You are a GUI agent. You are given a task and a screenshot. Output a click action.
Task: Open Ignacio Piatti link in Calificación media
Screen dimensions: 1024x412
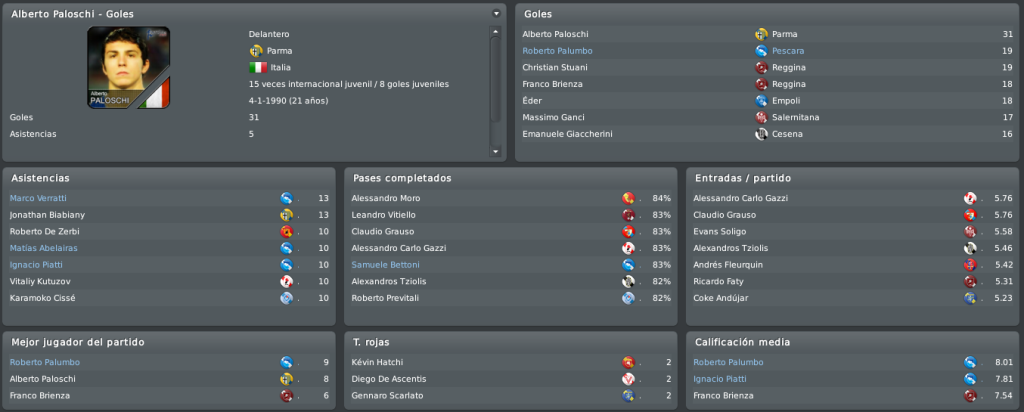point(720,379)
